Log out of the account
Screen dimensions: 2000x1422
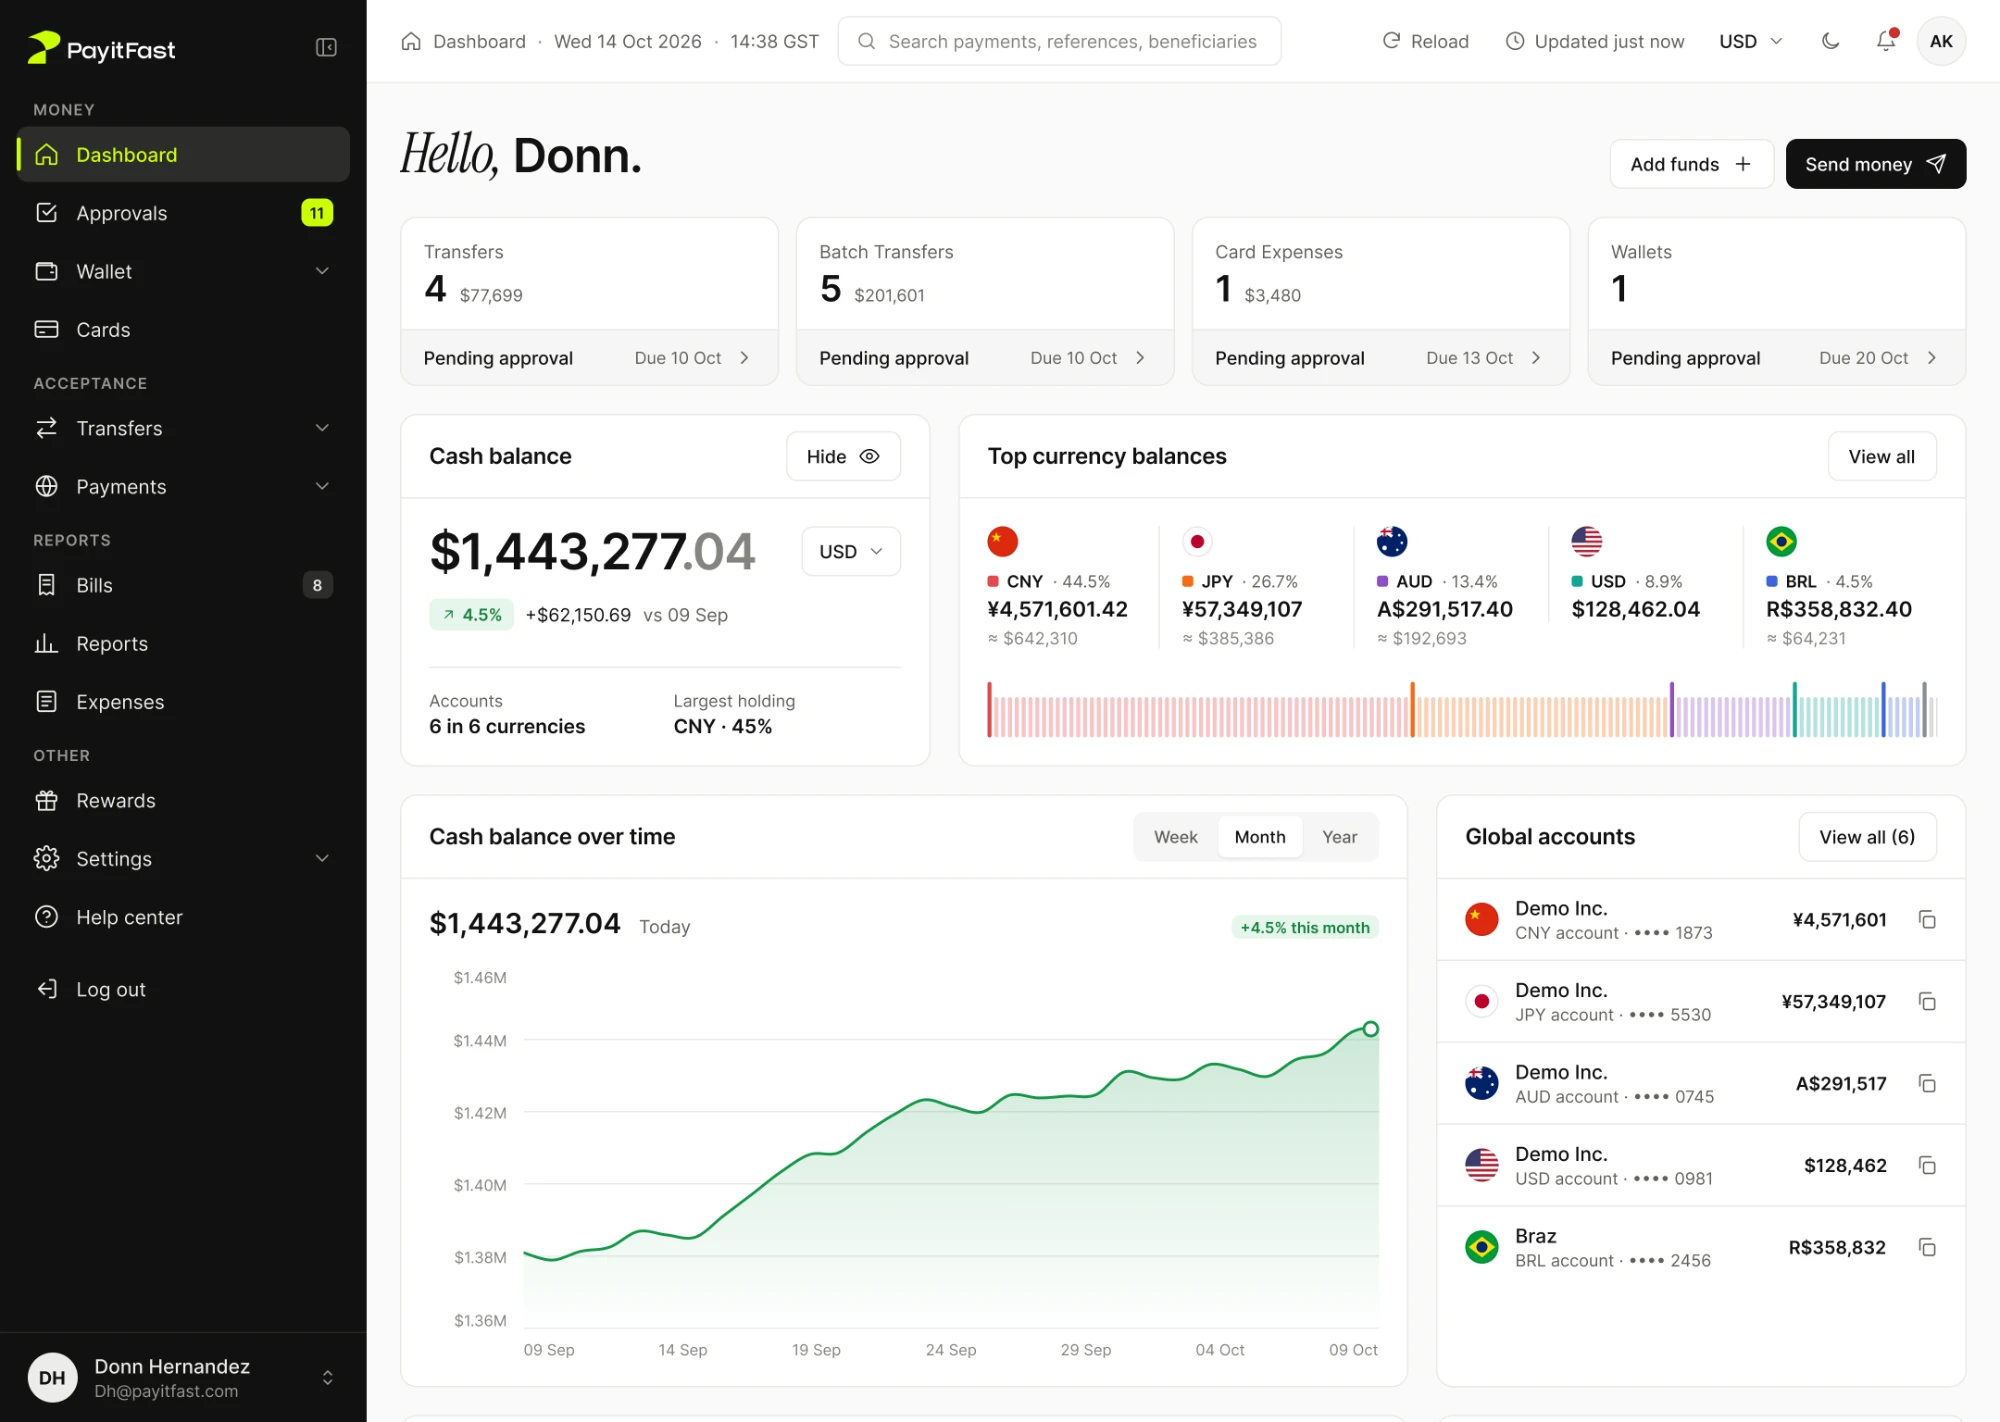tap(183, 989)
